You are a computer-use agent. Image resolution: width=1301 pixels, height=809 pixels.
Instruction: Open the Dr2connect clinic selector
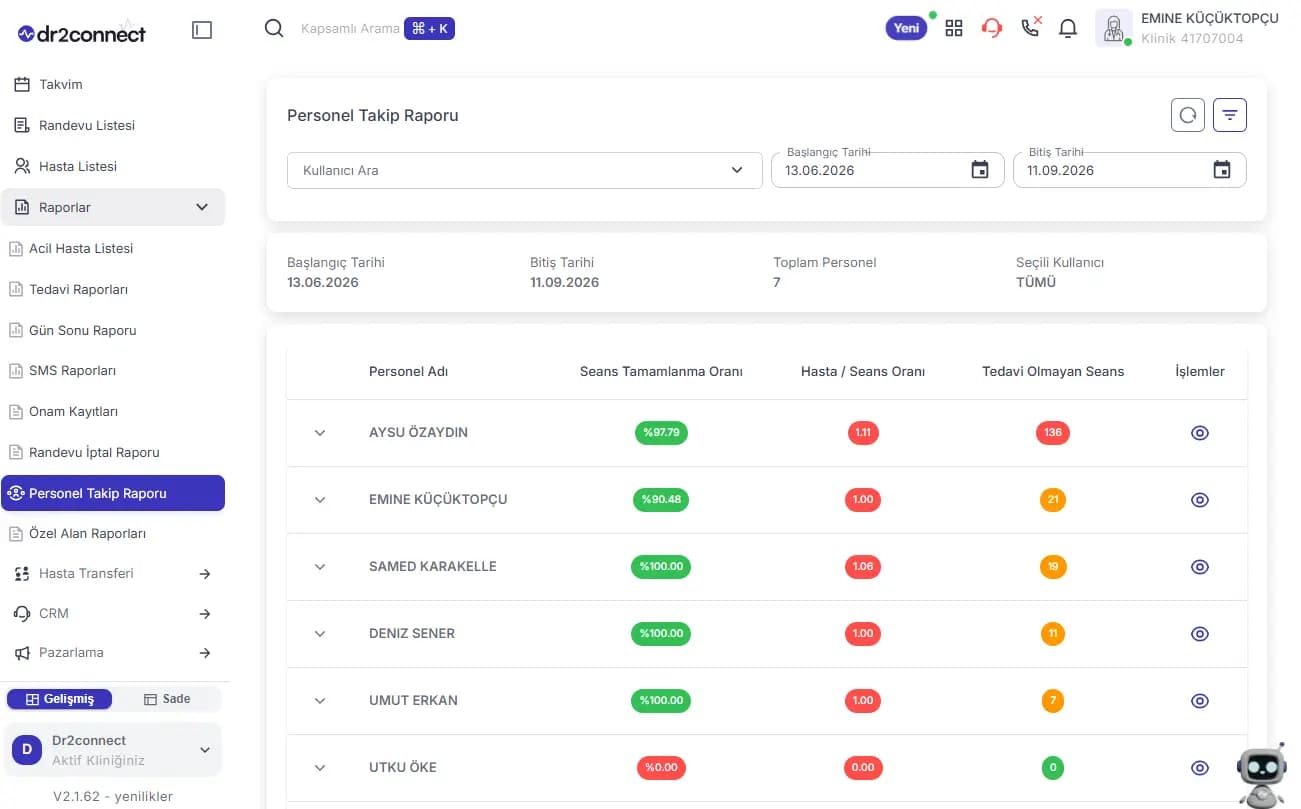tap(113, 750)
